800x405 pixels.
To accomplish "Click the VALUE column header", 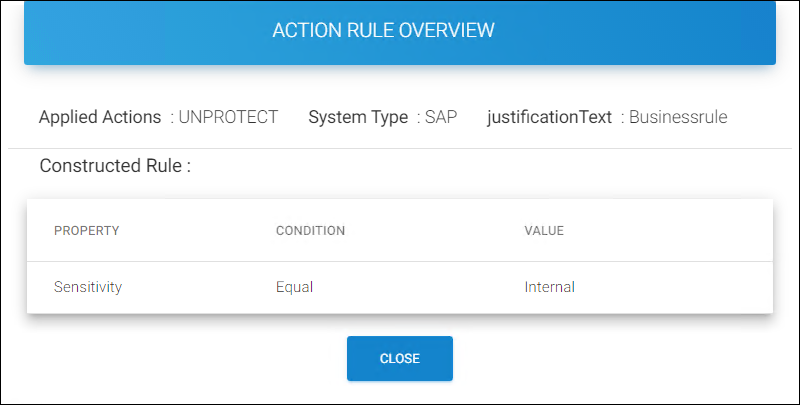I will point(544,231).
